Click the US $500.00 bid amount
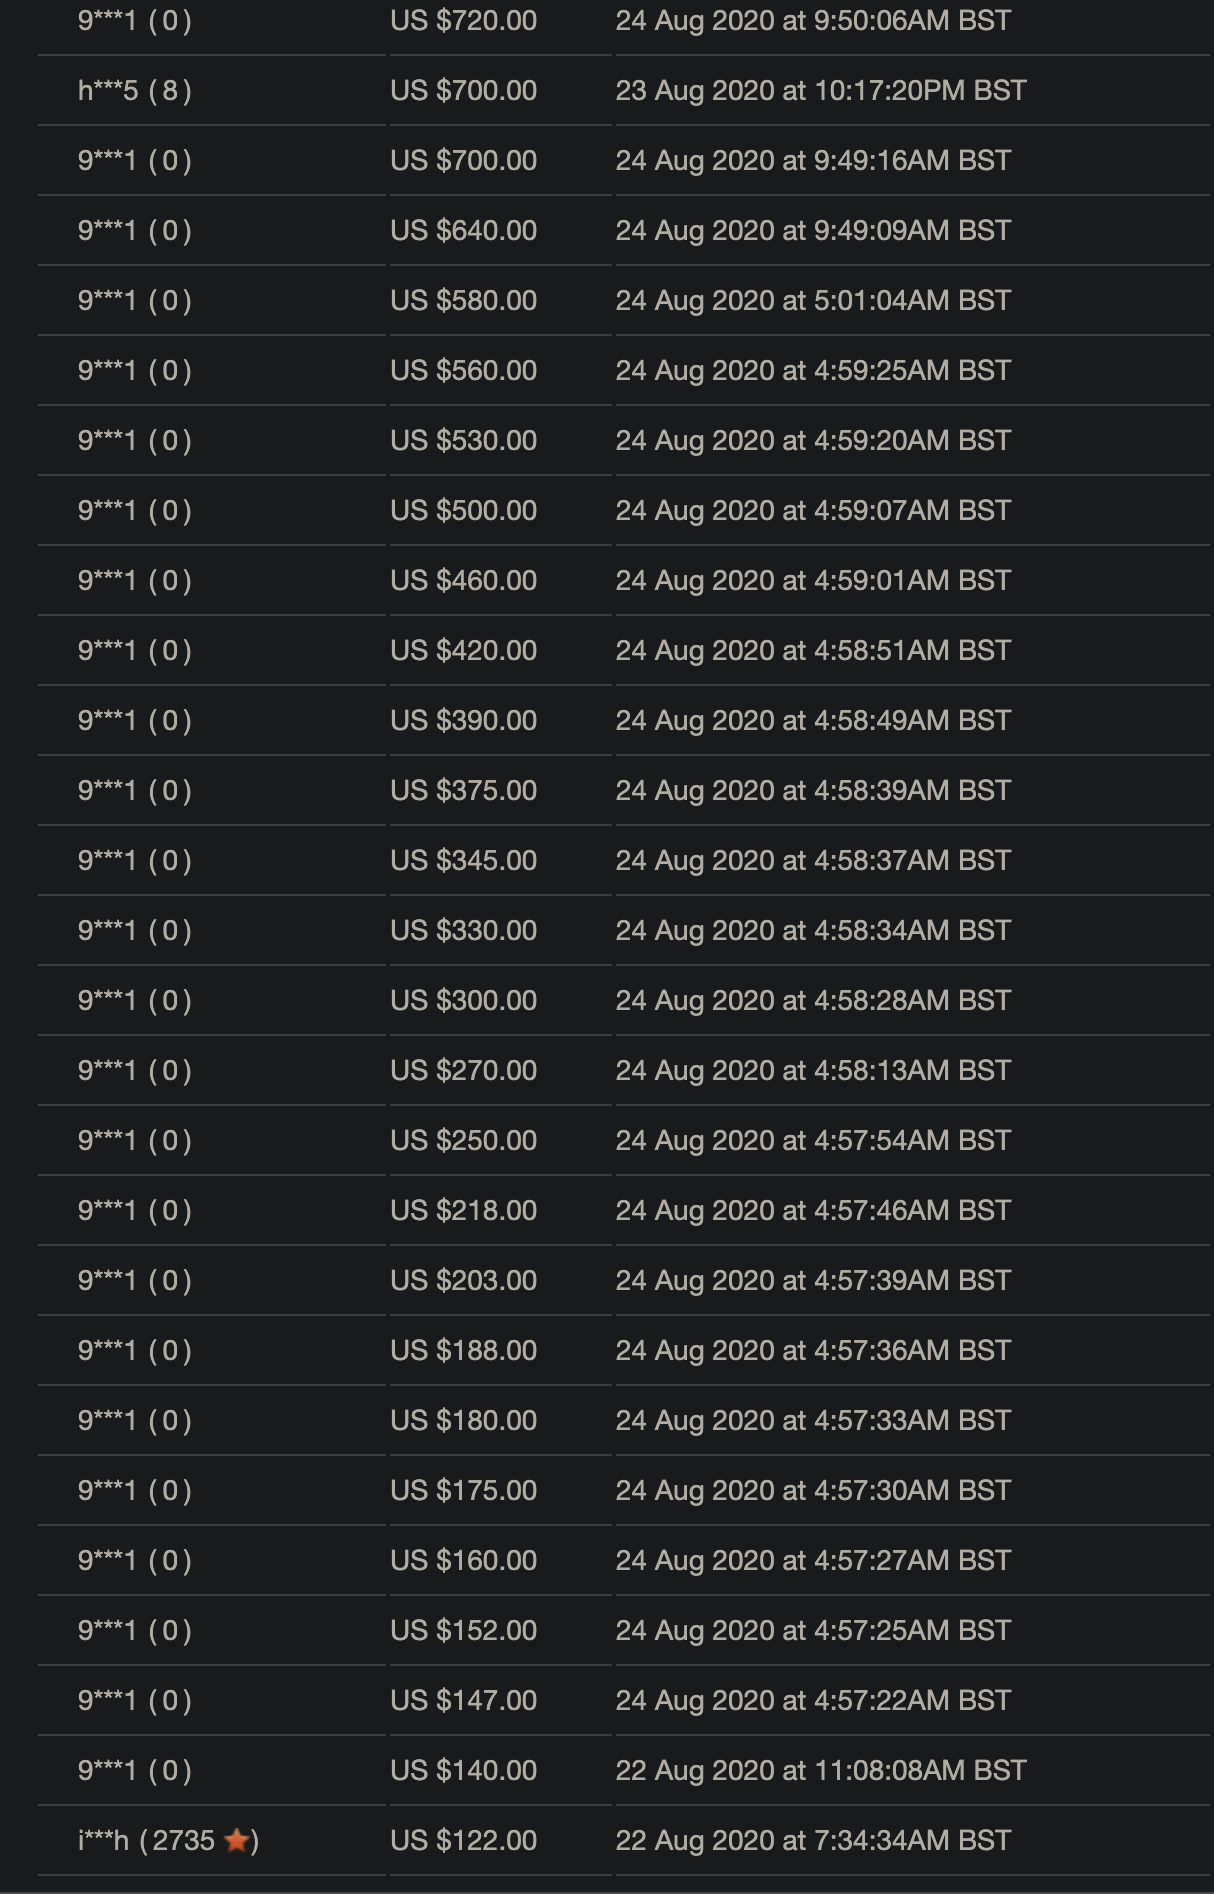The image size is (1214, 1894). pyautogui.click(x=464, y=511)
